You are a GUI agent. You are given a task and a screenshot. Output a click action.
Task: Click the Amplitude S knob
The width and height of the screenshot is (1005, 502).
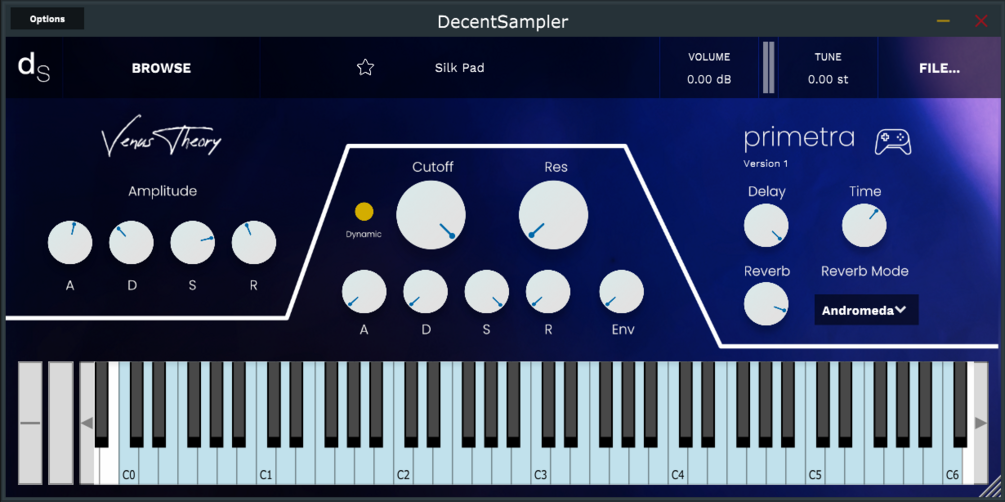tap(192, 242)
